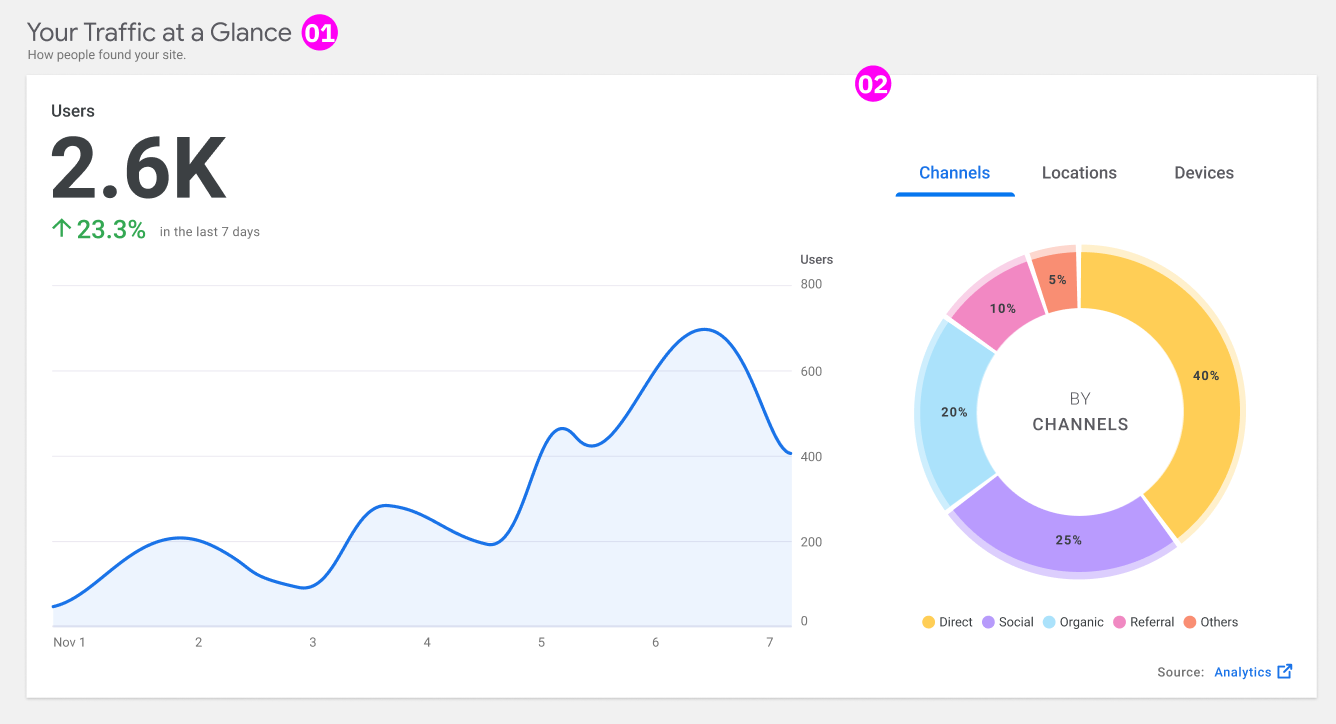
Task: Click the 800 y-axis label
Action: [x=811, y=284]
